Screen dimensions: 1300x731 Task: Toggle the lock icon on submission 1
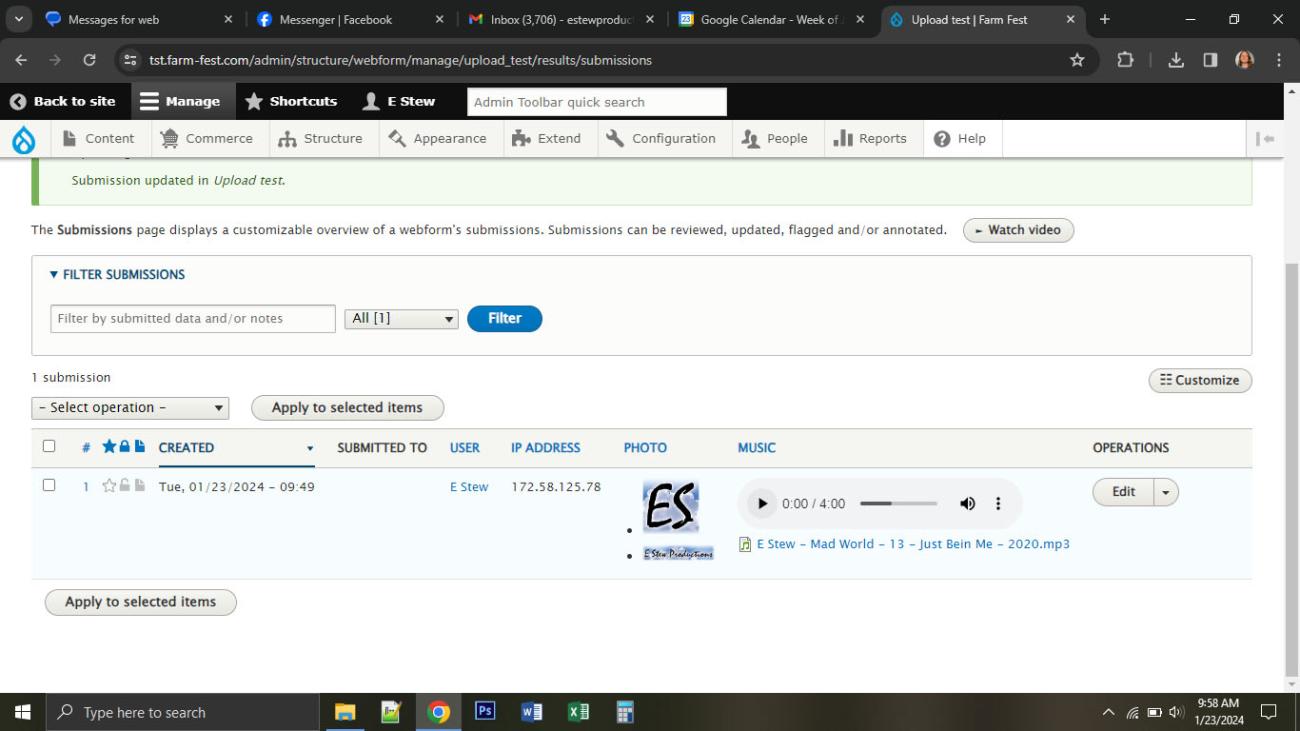[125, 487]
